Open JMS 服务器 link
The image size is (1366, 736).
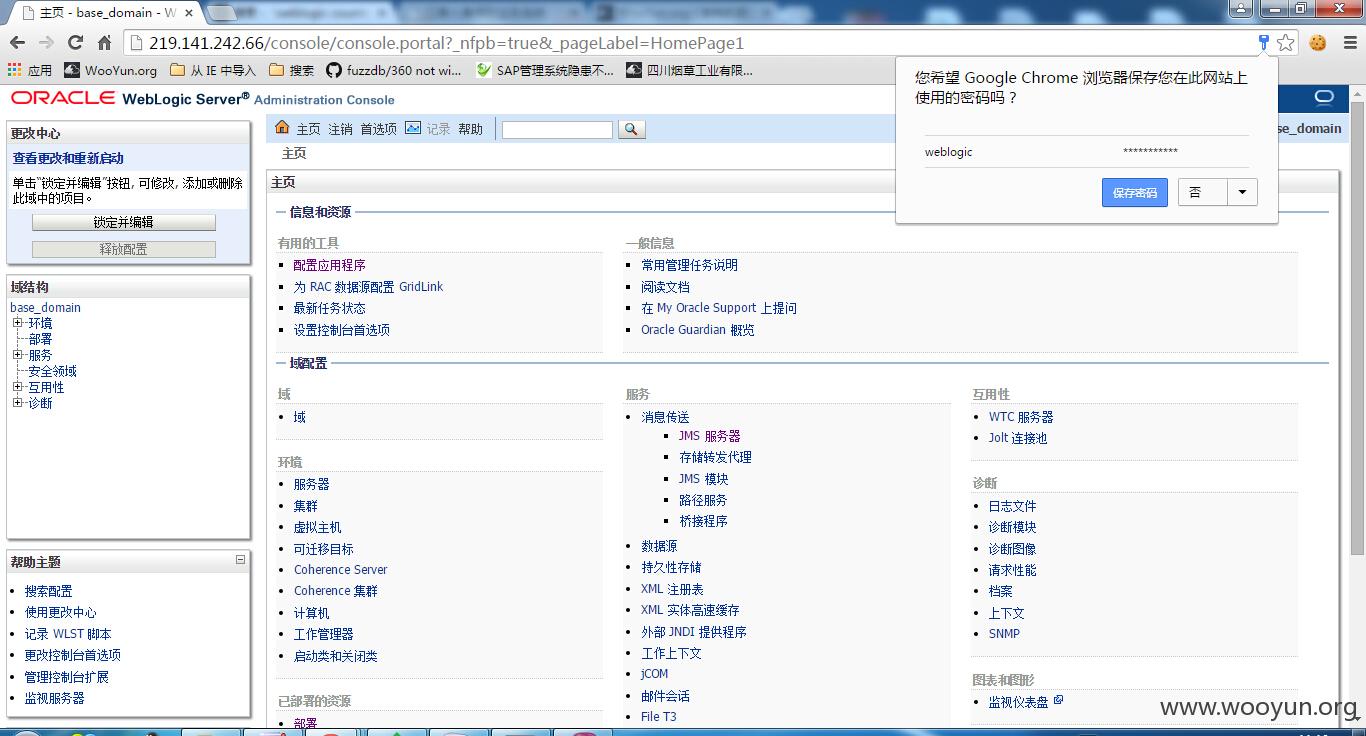(x=710, y=436)
